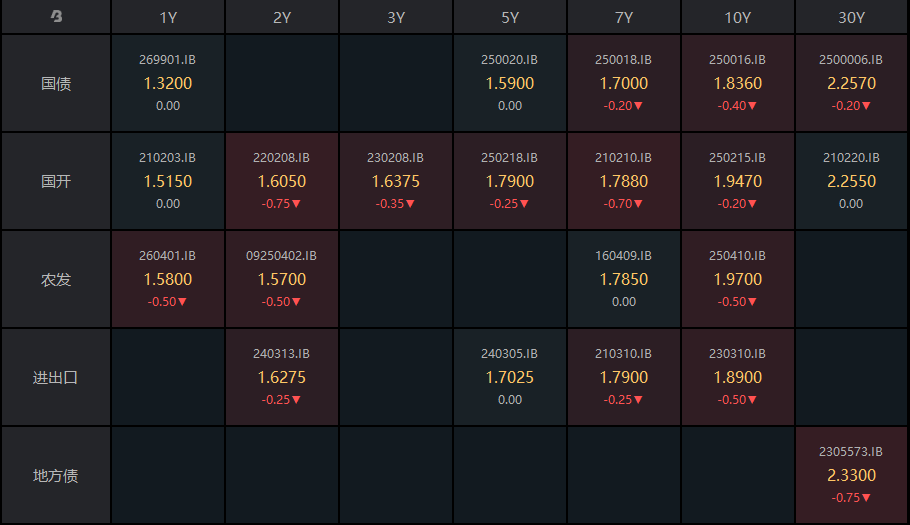This screenshot has width=910, height=525.
Task: Open bond code 2500006.IB
Action: (852, 60)
